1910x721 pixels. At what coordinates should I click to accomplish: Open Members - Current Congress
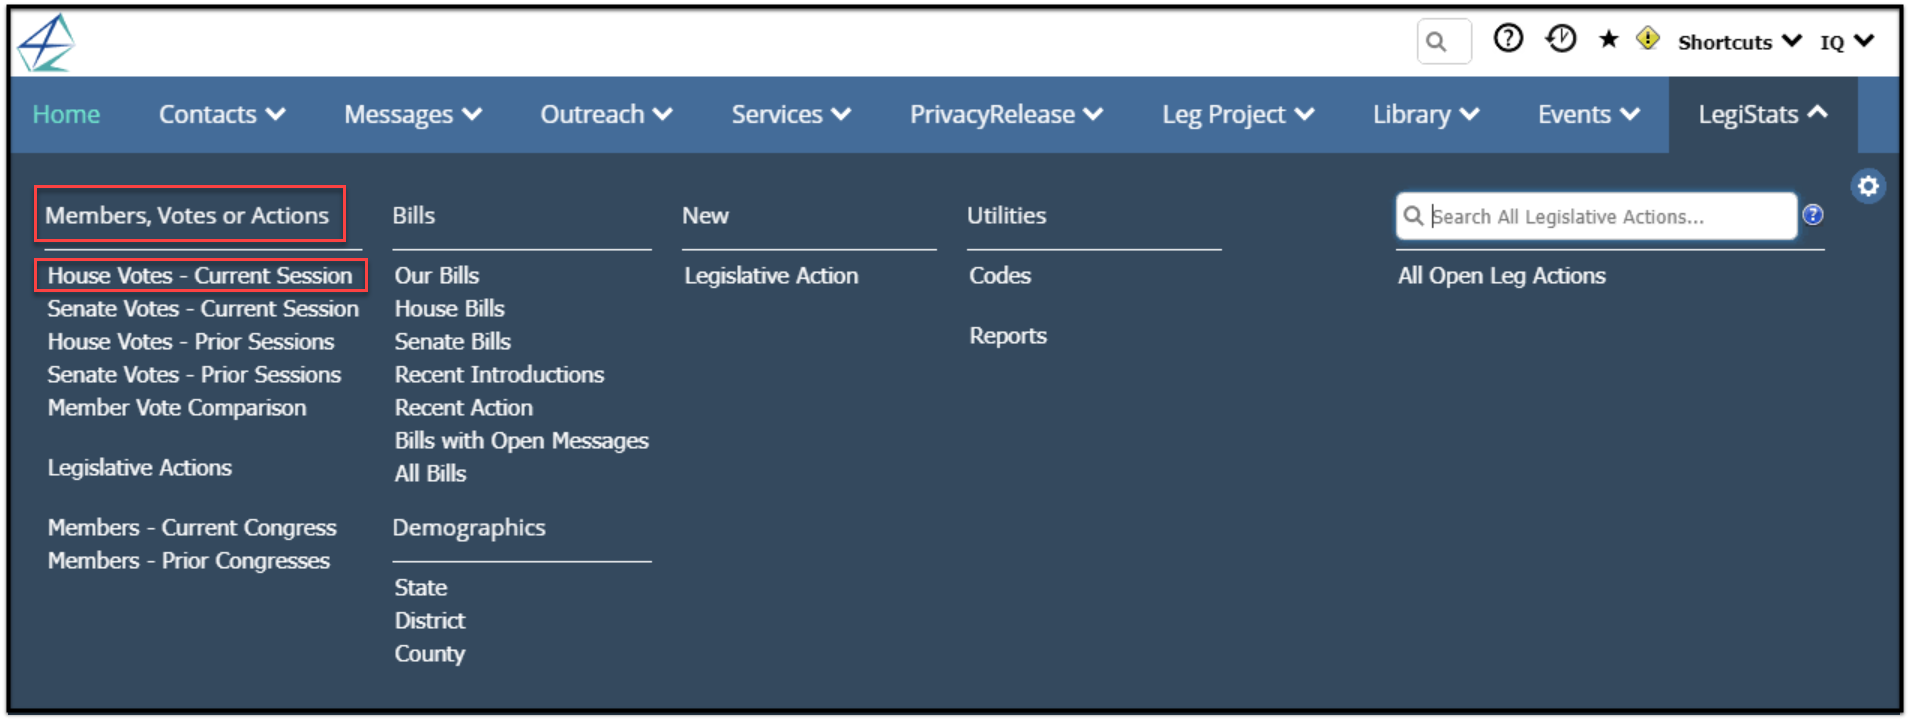pos(192,527)
